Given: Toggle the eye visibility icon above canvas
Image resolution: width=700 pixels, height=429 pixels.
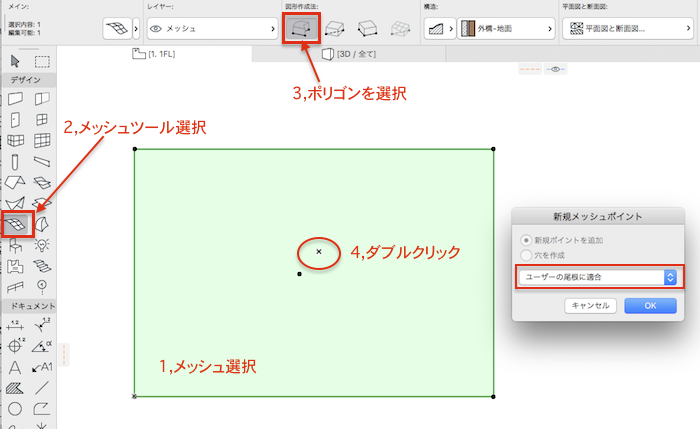Looking at the screenshot, I should click(x=555, y=69).
